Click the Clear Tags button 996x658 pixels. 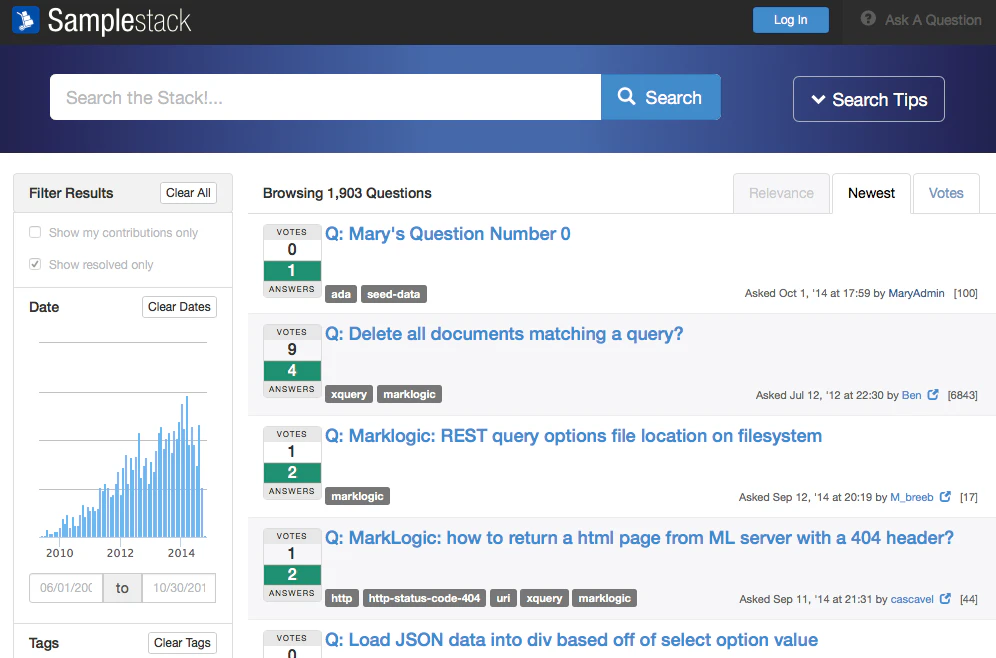pyautogui.click(x=182, y=643)
